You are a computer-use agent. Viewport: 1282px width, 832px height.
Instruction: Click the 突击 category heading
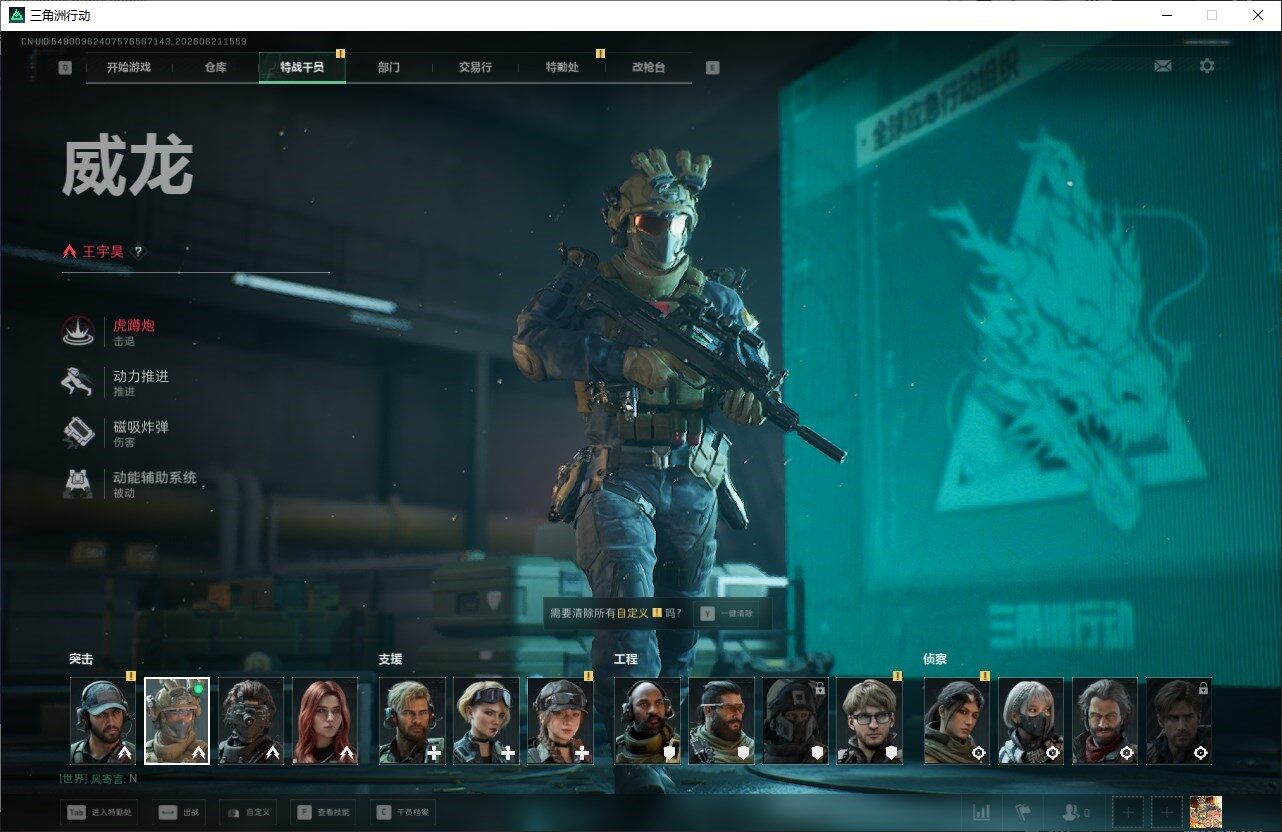(81, 659)
